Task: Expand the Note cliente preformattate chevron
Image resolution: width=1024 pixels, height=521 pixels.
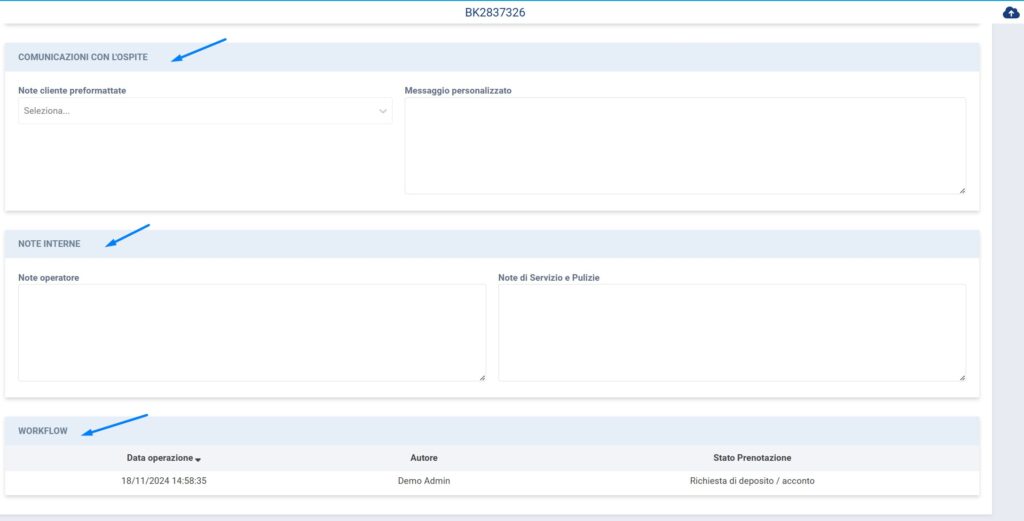Action: [x=382, y=111]
